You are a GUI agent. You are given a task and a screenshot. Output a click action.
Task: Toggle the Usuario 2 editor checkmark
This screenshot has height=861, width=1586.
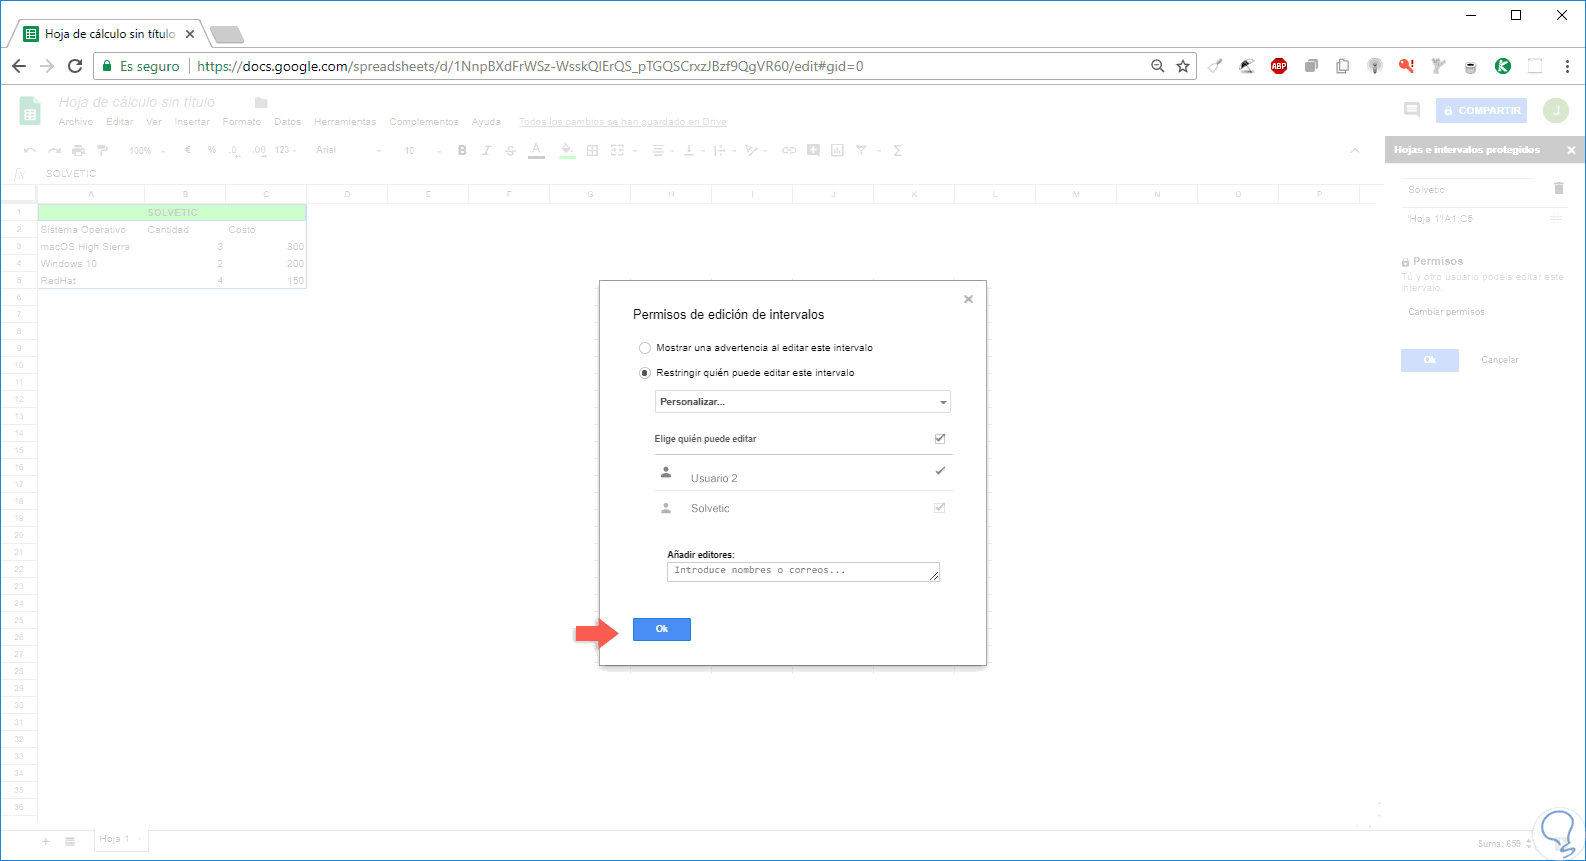(x=940, y=471)
